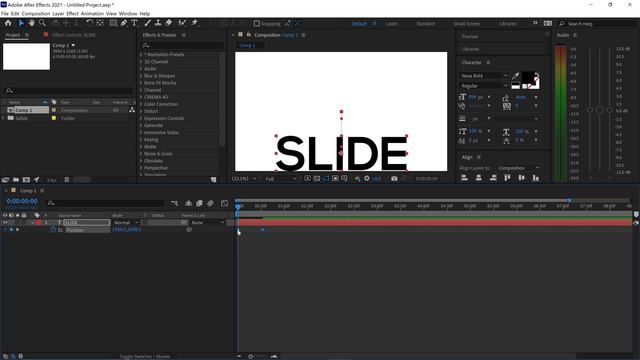640x360 pixels.
Task: Open the File menu
Action: tap(5, 13)
